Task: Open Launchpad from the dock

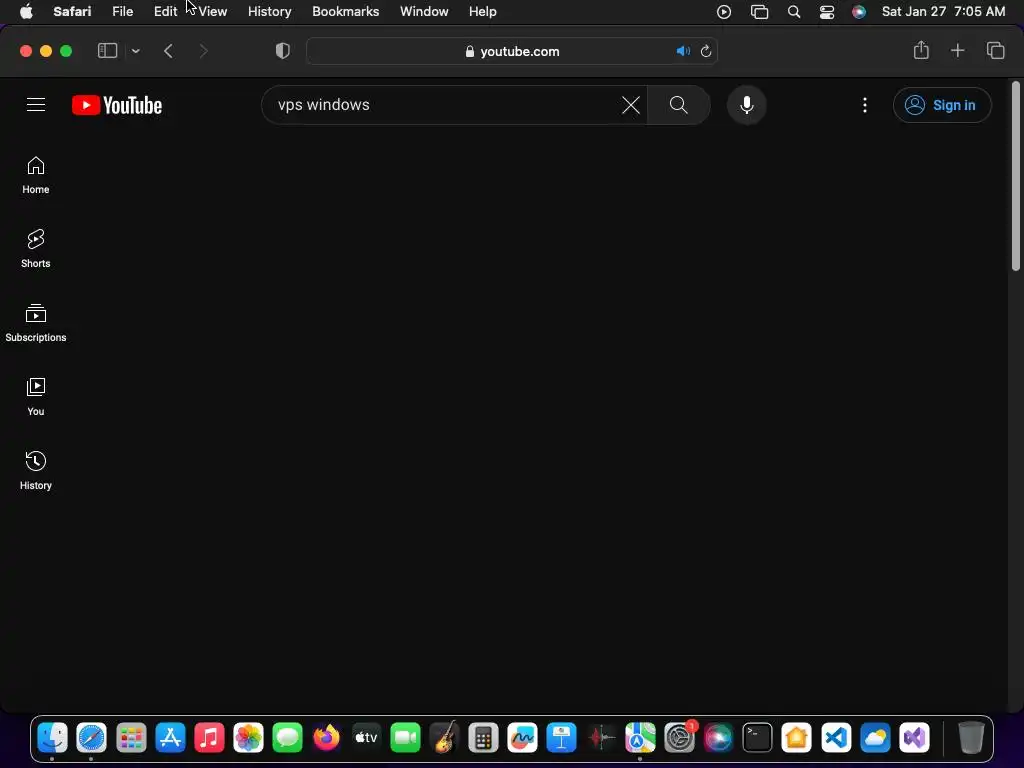Action: (x=131, y=738)
